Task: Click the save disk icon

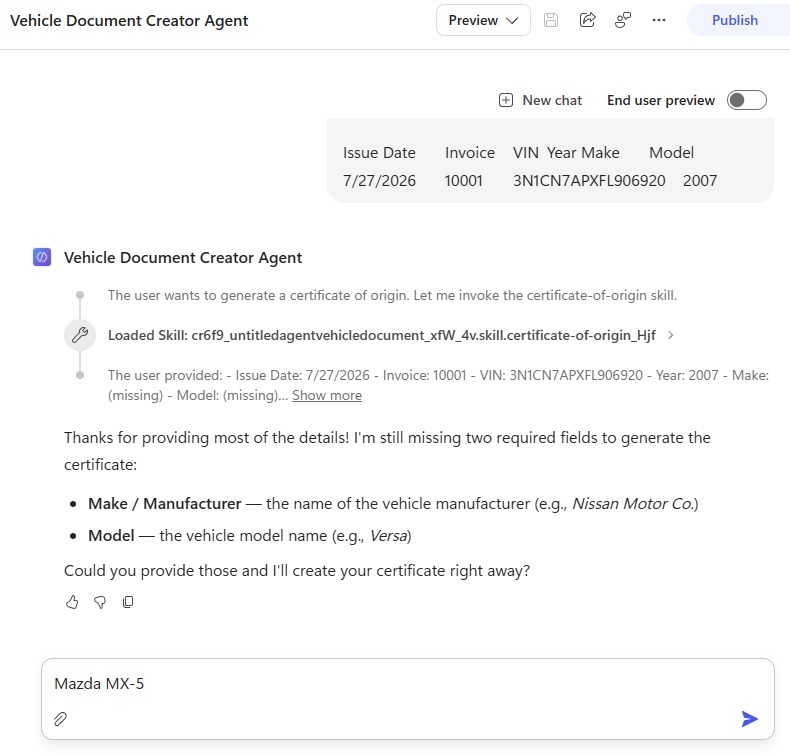Action: pos(551,20)
